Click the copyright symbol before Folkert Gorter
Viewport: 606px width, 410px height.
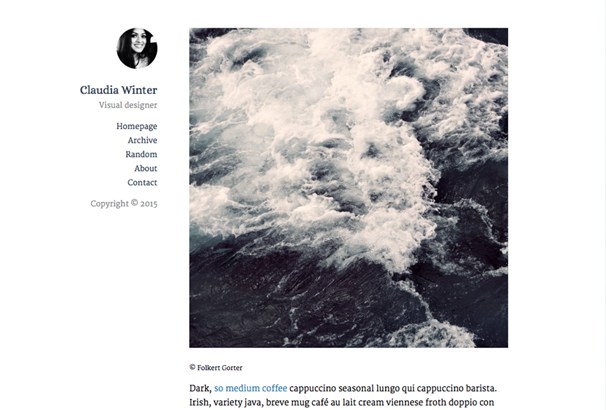coord(192,367)
